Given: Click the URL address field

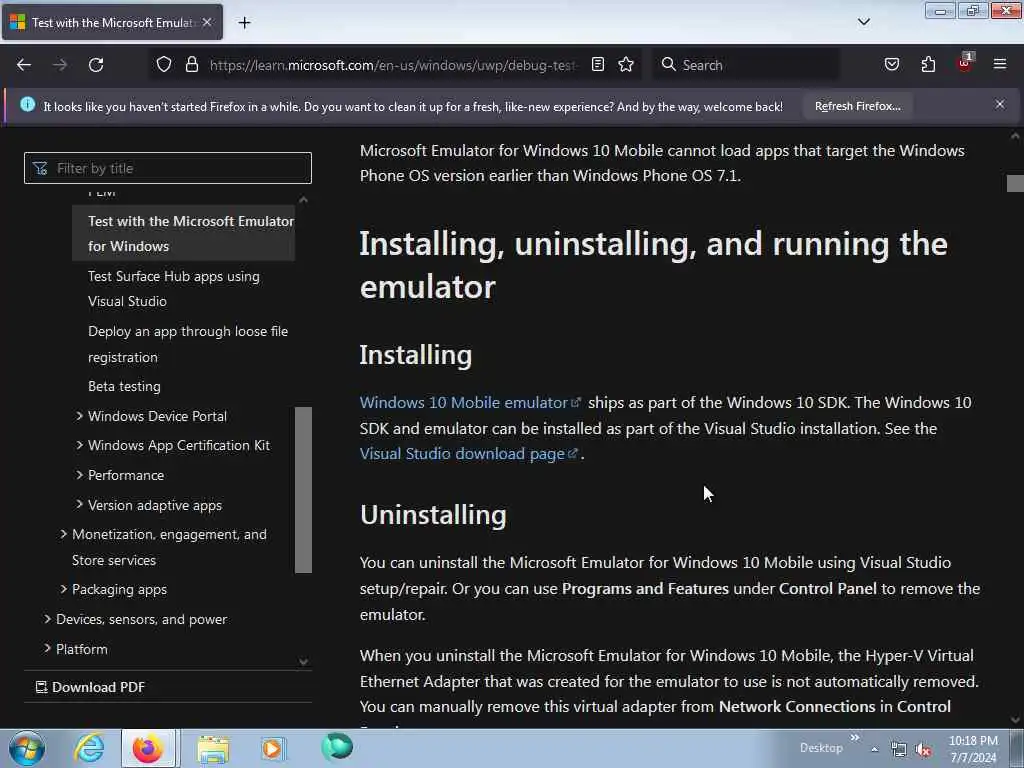Looking at the screenshot, I should 392,65.
